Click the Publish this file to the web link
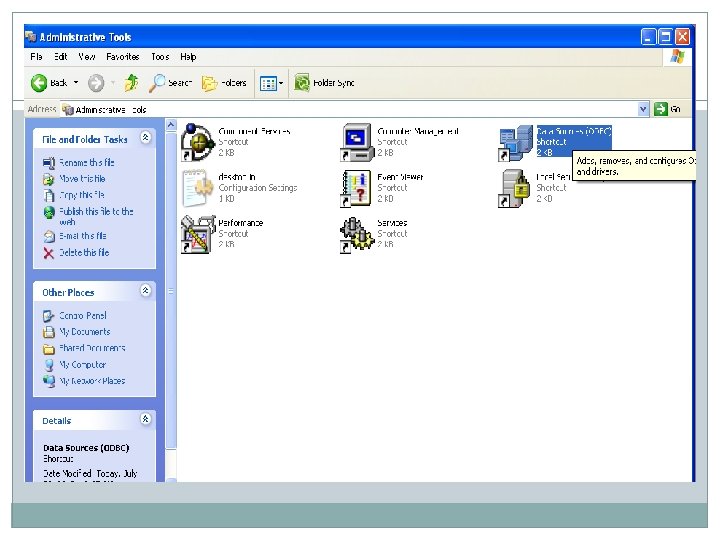The image size is (720, 540). click(x=96, y=216)
